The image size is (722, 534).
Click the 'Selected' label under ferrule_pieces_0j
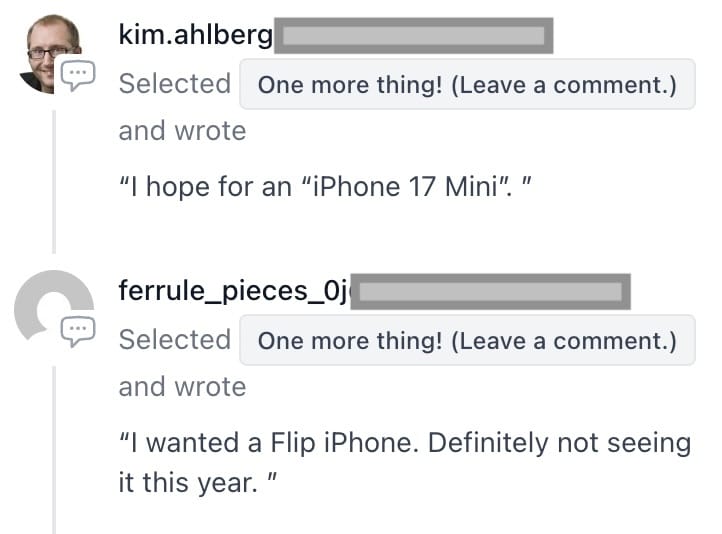[174, 340]
